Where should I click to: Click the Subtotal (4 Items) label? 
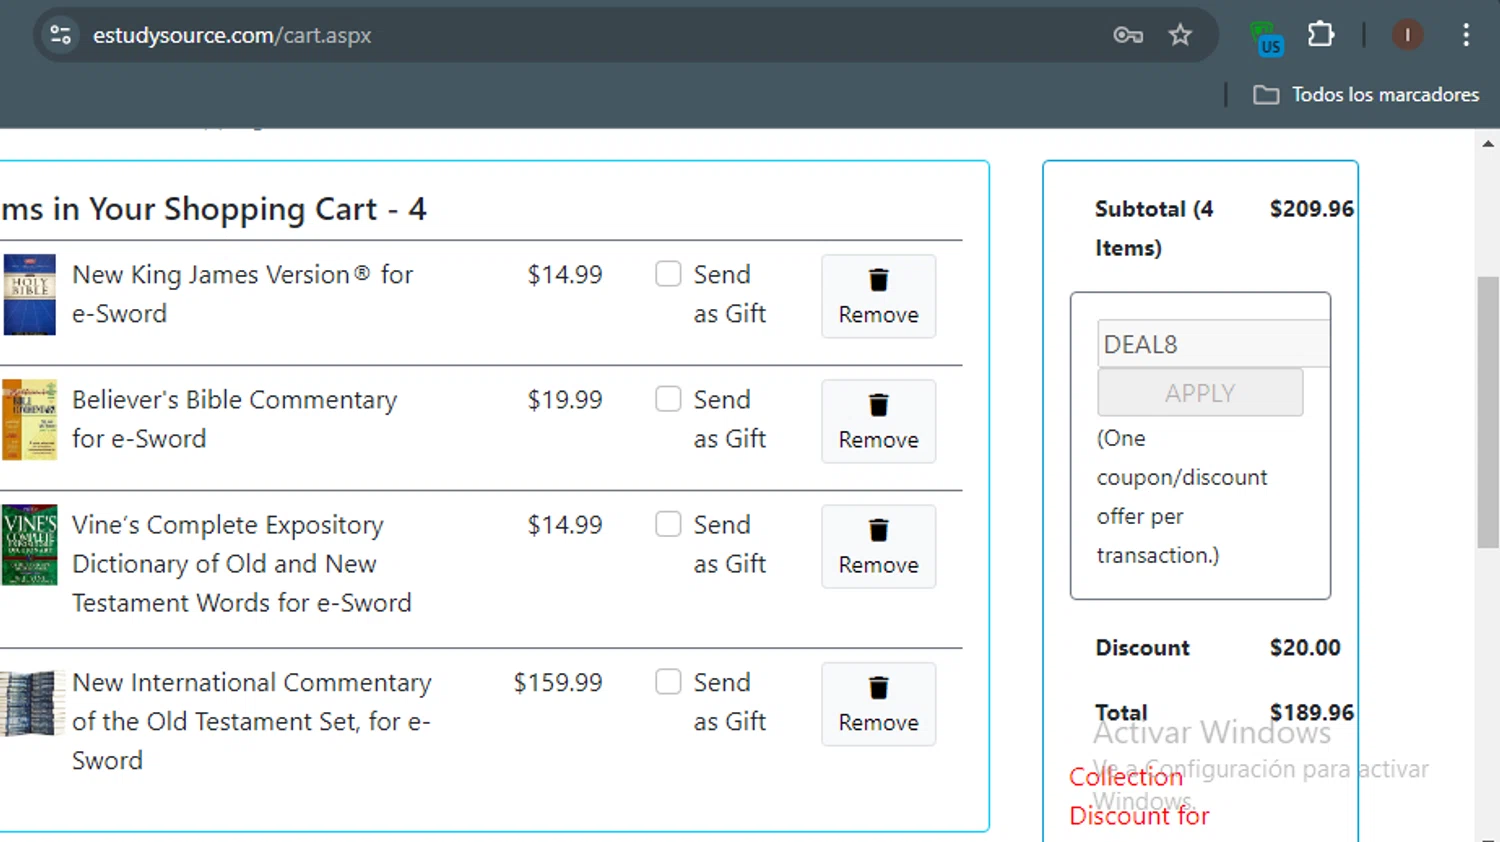(x=1154, y=228)
